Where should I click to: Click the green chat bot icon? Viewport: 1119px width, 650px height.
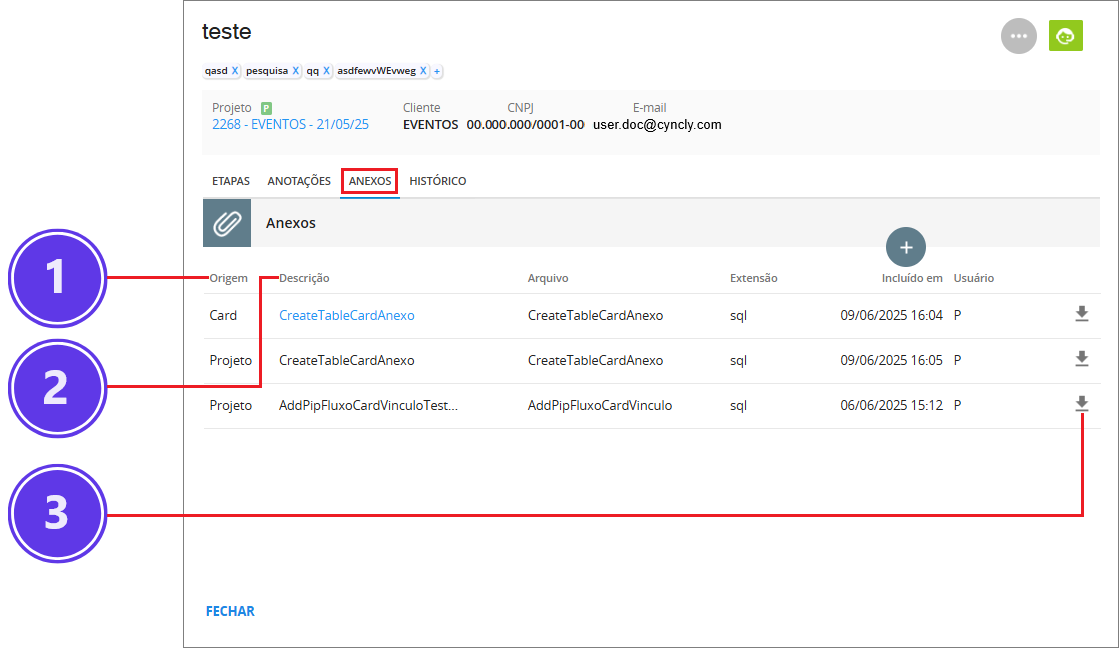click(1065, 36)
